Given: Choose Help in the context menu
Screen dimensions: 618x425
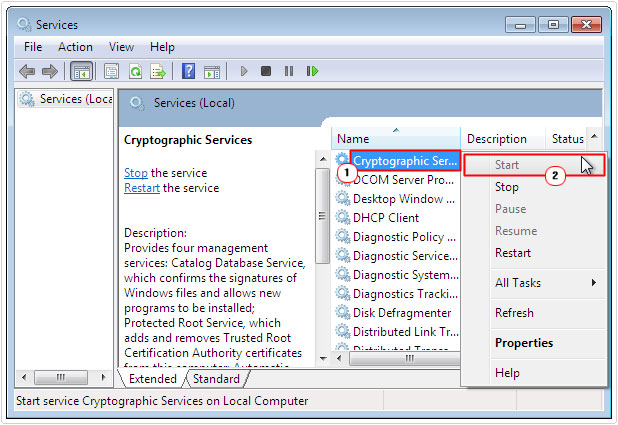Looking at the screenshot, I should [534, 373].
